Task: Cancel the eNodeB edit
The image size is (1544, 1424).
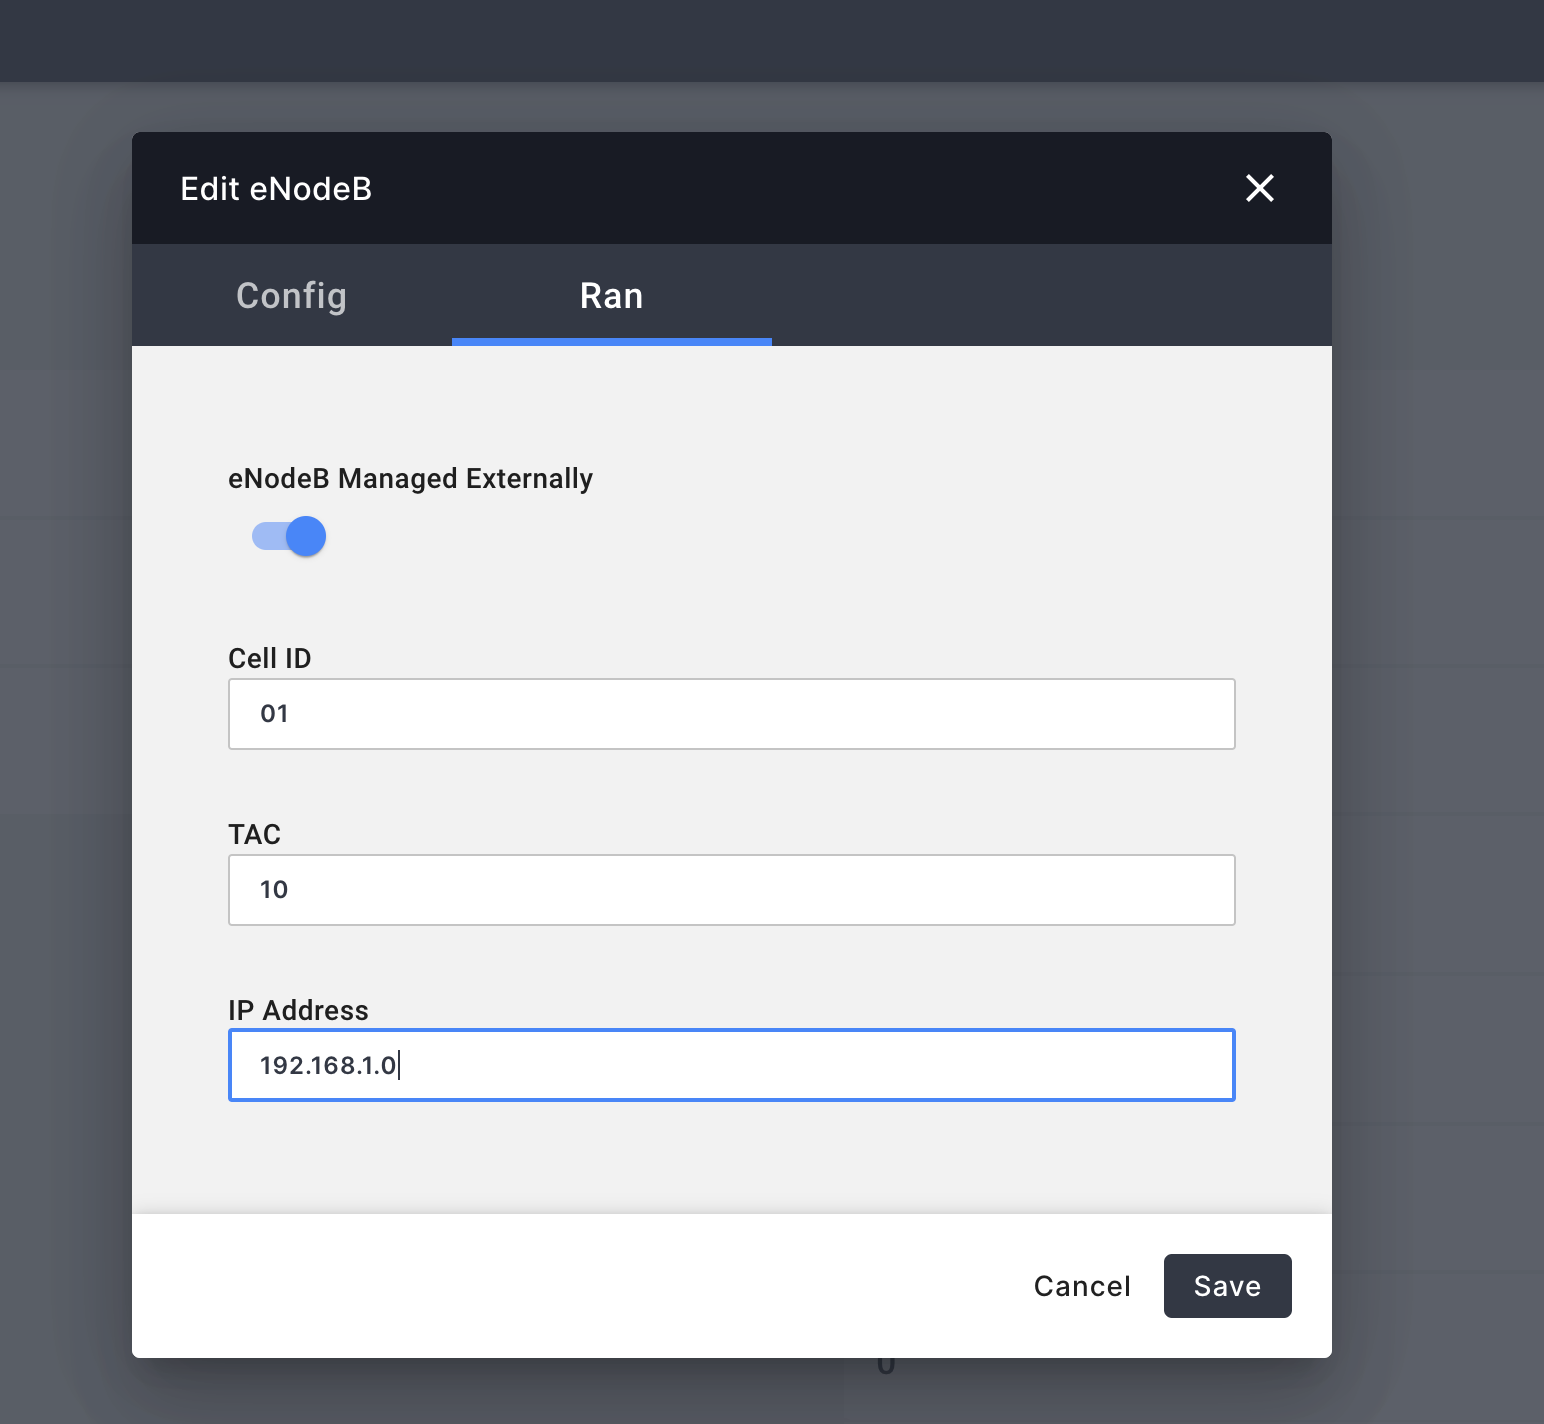Action: pyautogui.click(x=1081, y=1286)
